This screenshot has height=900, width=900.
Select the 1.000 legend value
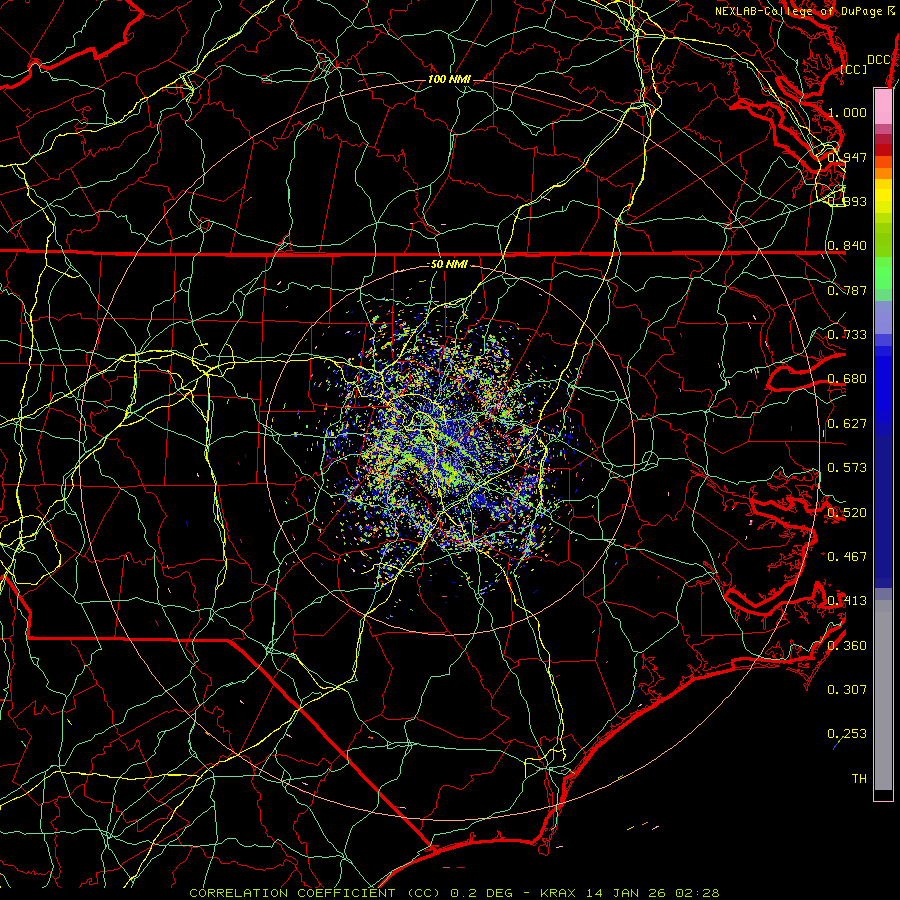847,112
